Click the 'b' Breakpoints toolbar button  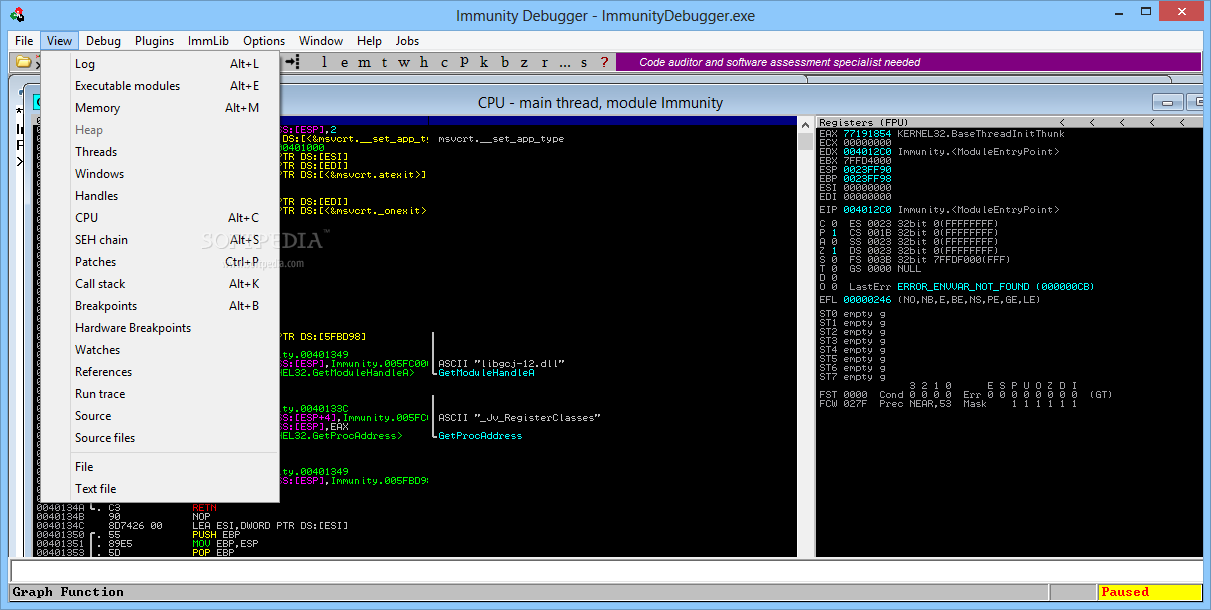pyautogui.click(x=504, y=62)
